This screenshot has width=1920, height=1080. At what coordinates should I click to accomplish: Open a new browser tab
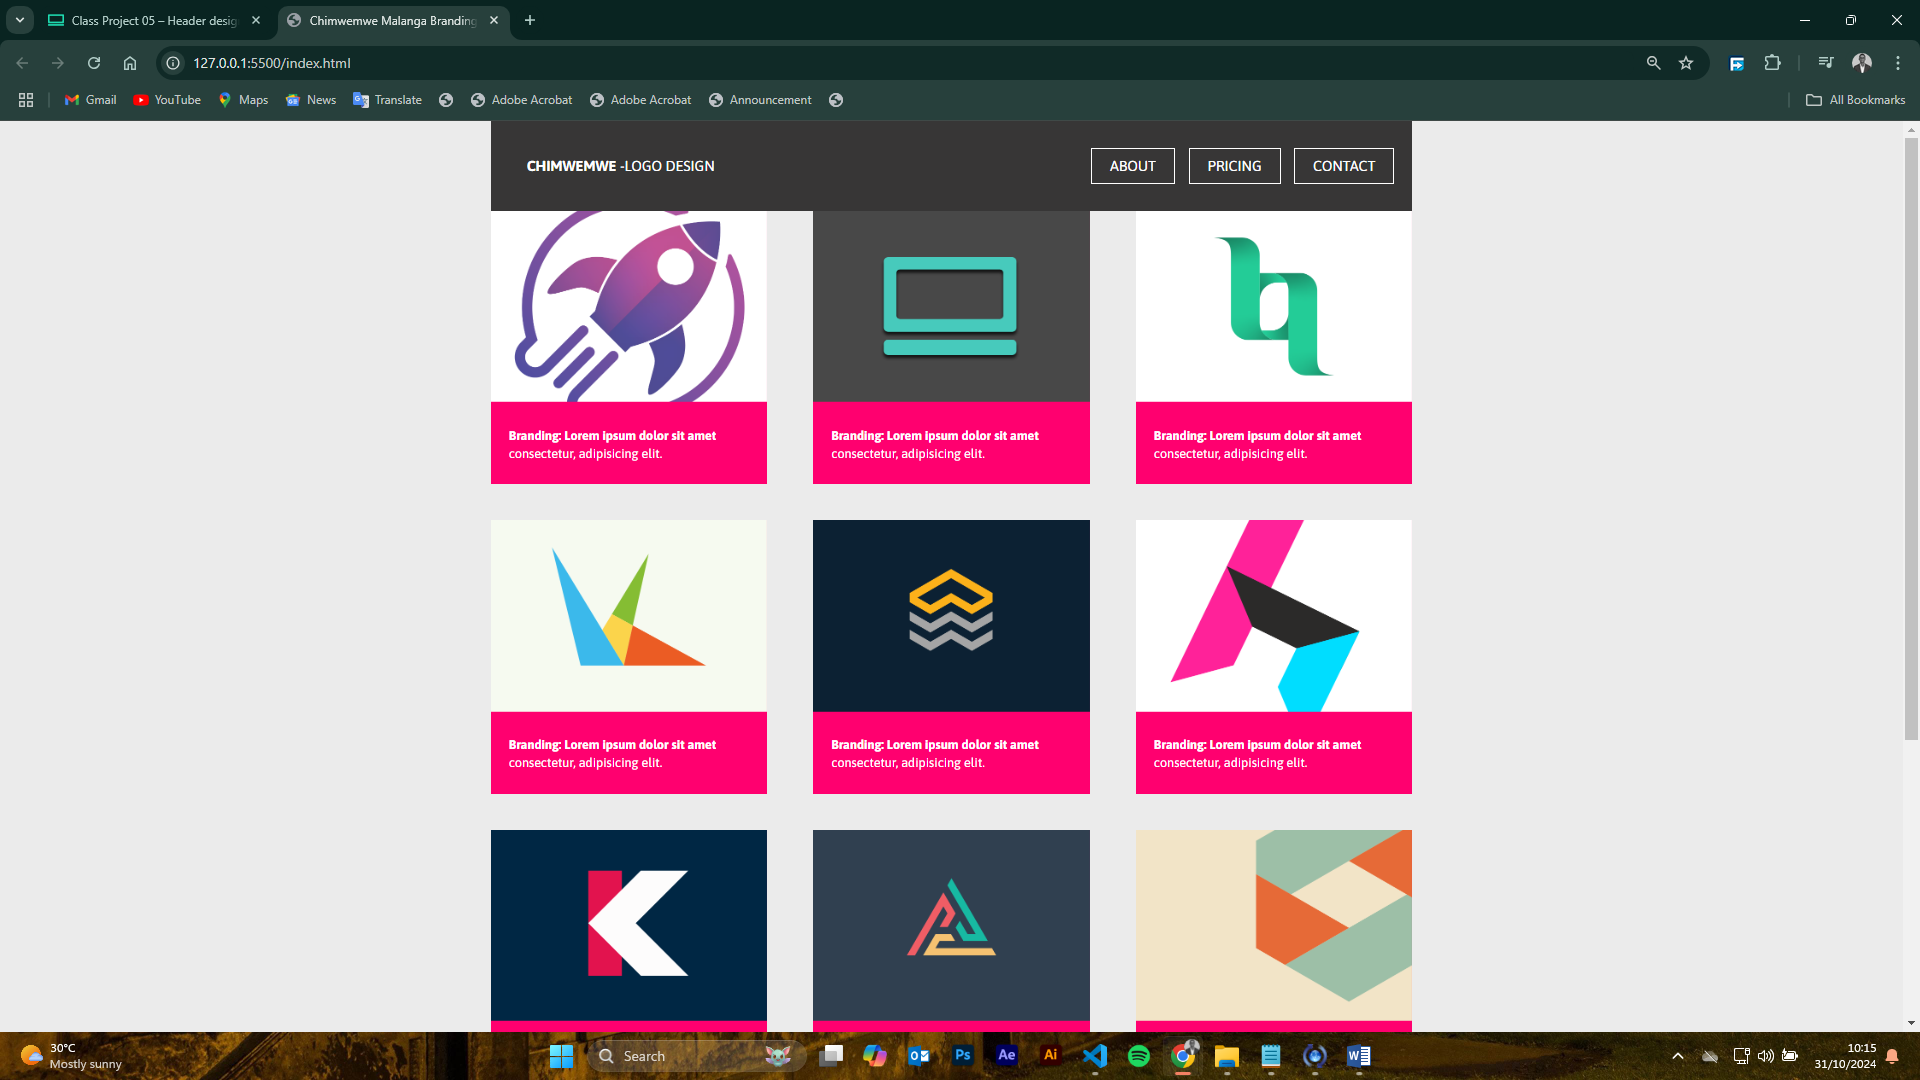(530, 20)
